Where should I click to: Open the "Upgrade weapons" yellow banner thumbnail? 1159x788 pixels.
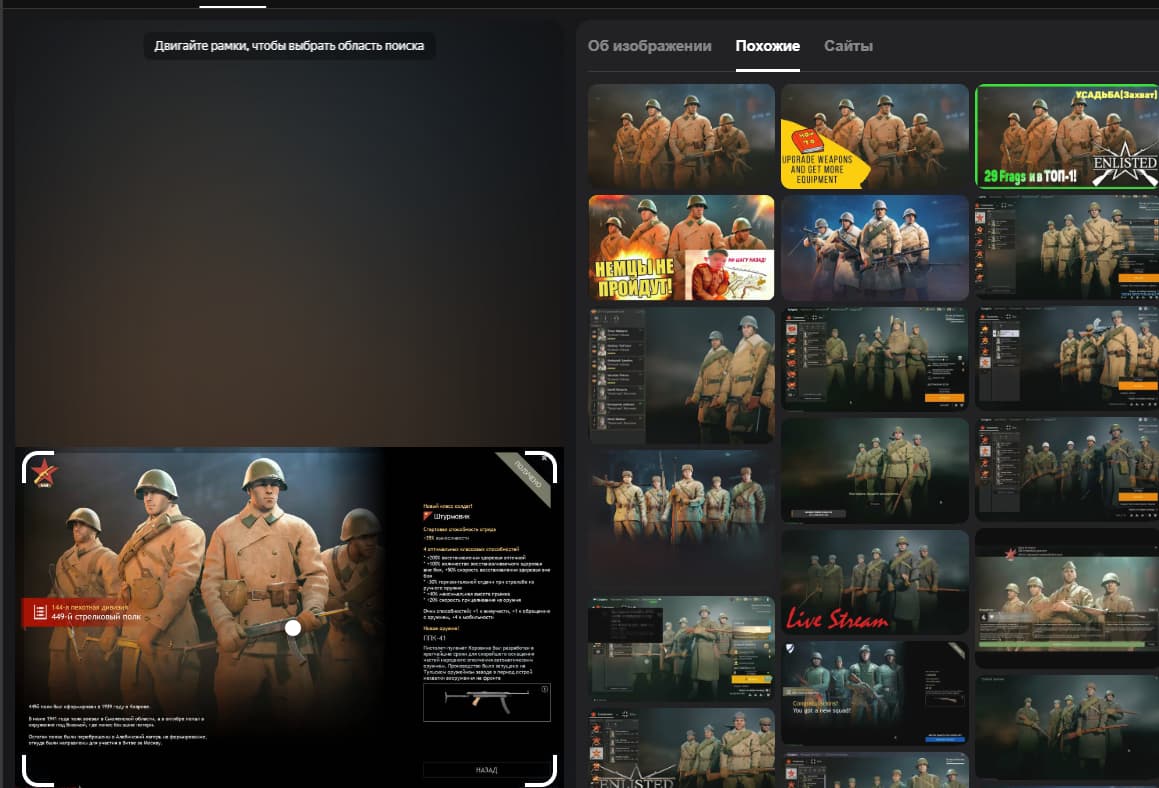(x=874, y=136)
